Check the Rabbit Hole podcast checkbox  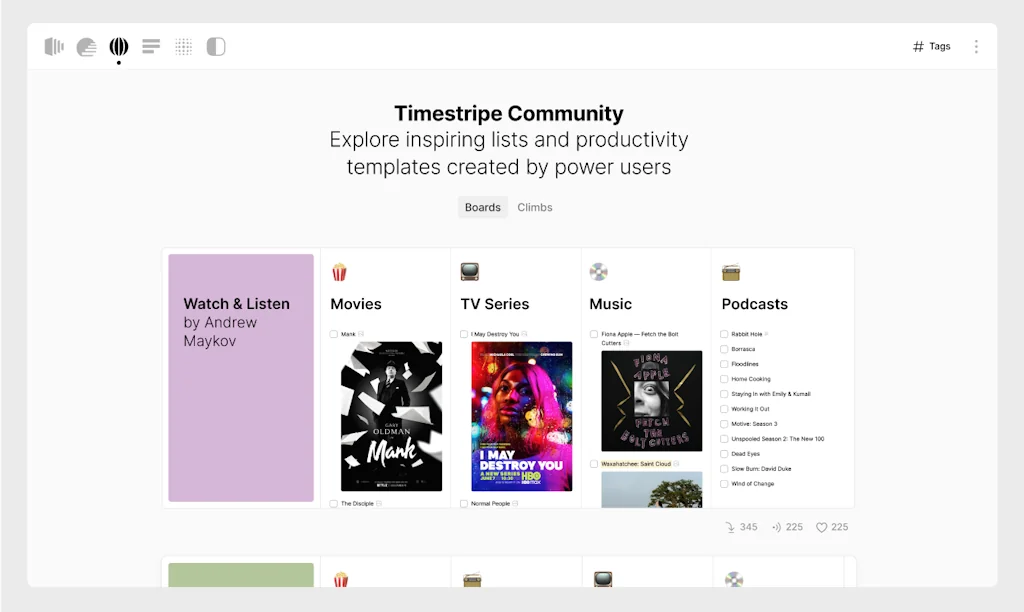723,334
